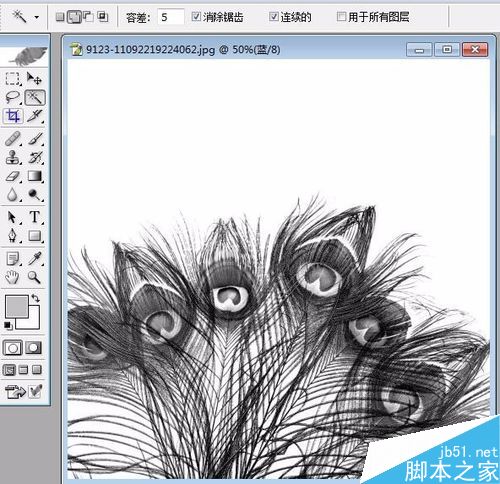The width and height of the screenshot is (500, 484).
Task: Click the 容差 tolerance input field
Action: 170,17
